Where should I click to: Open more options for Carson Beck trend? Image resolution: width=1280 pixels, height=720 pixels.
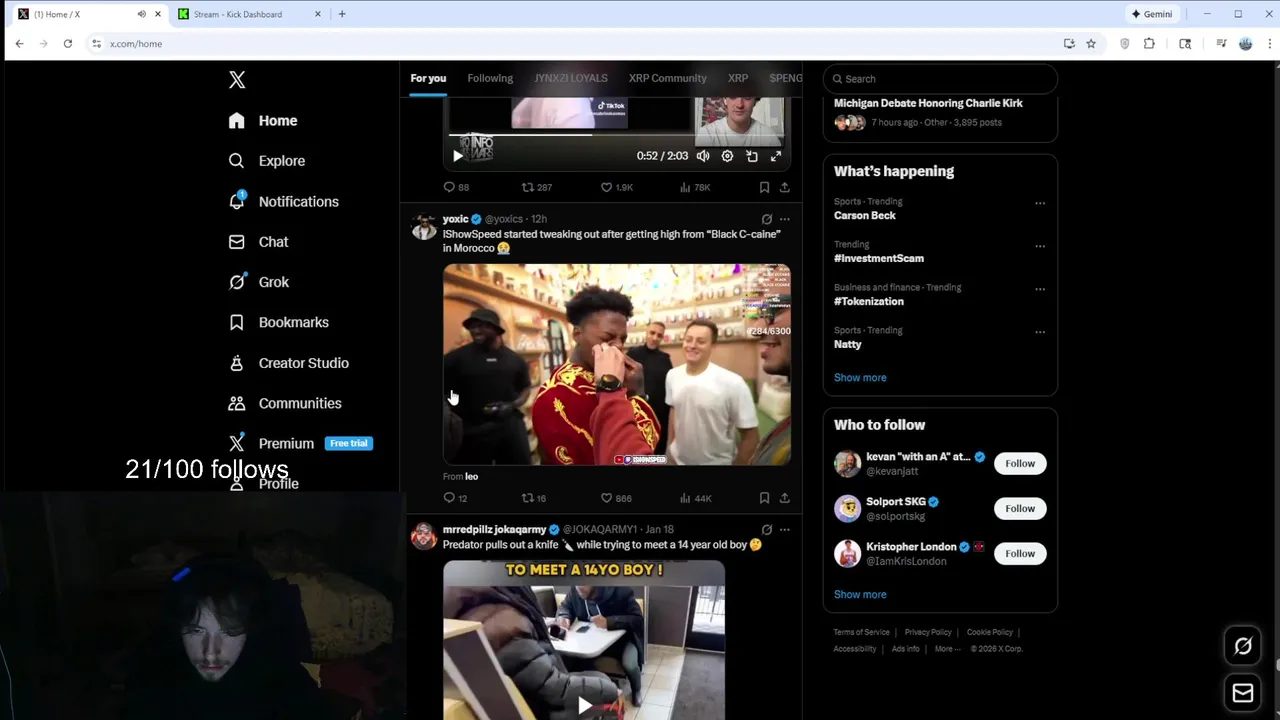coord(1040,203)
